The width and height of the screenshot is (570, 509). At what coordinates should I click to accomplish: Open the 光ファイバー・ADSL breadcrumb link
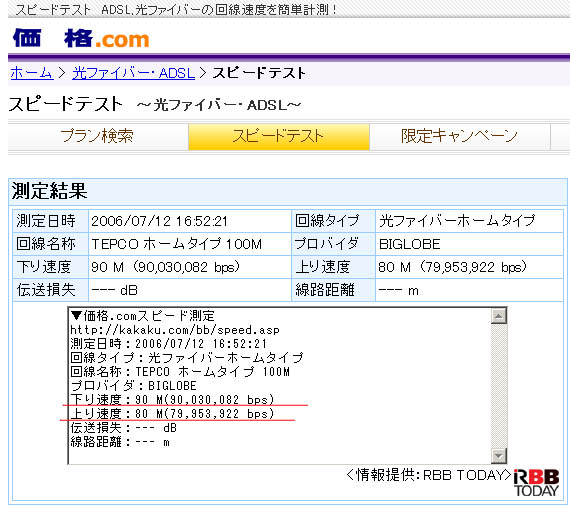133,73
